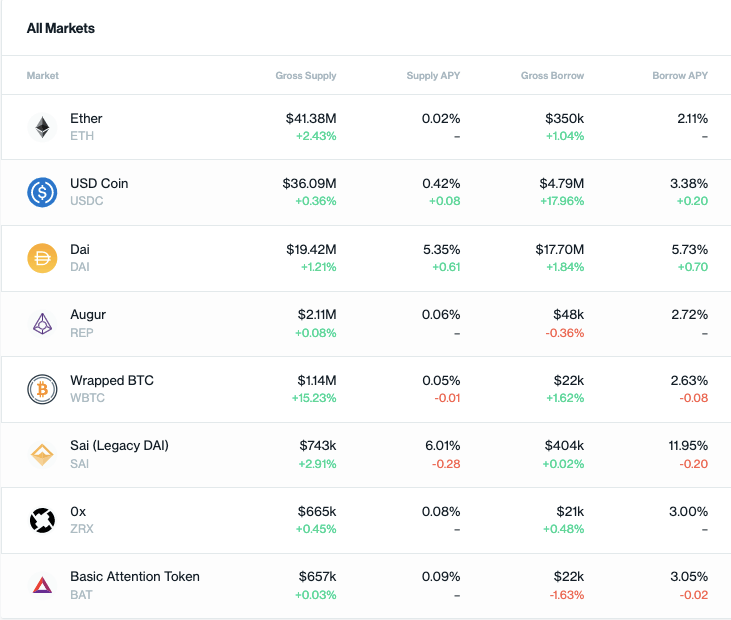
Task: Sort by Gross Borrow column header
Action: click(552, 76)
